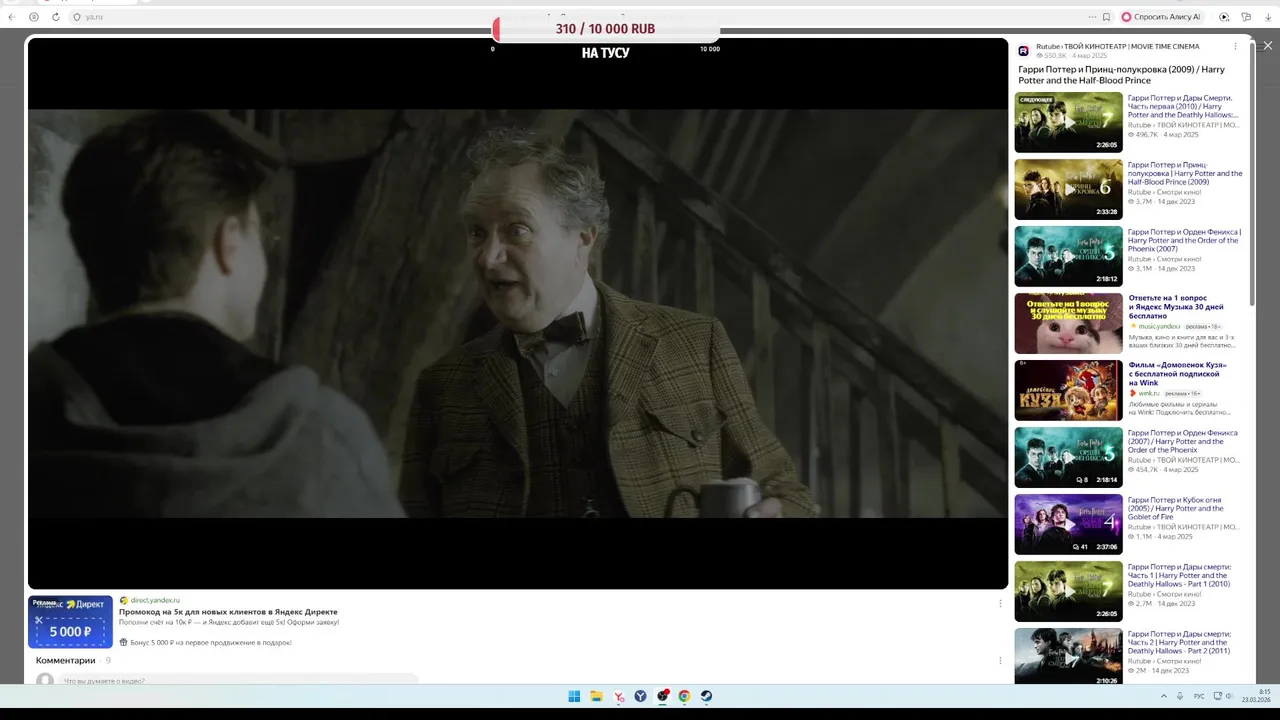Close the video viewer with the X
1280x720 pixels.
pyautogui.click(x=1268, y=46)
